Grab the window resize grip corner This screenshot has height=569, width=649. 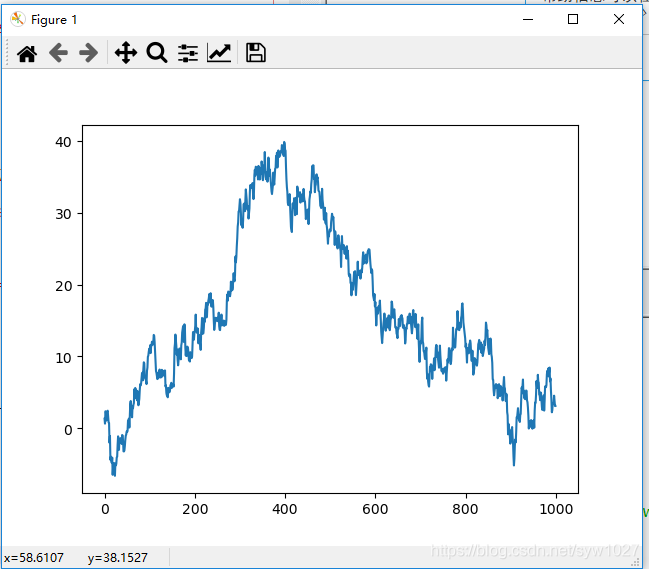636,562
